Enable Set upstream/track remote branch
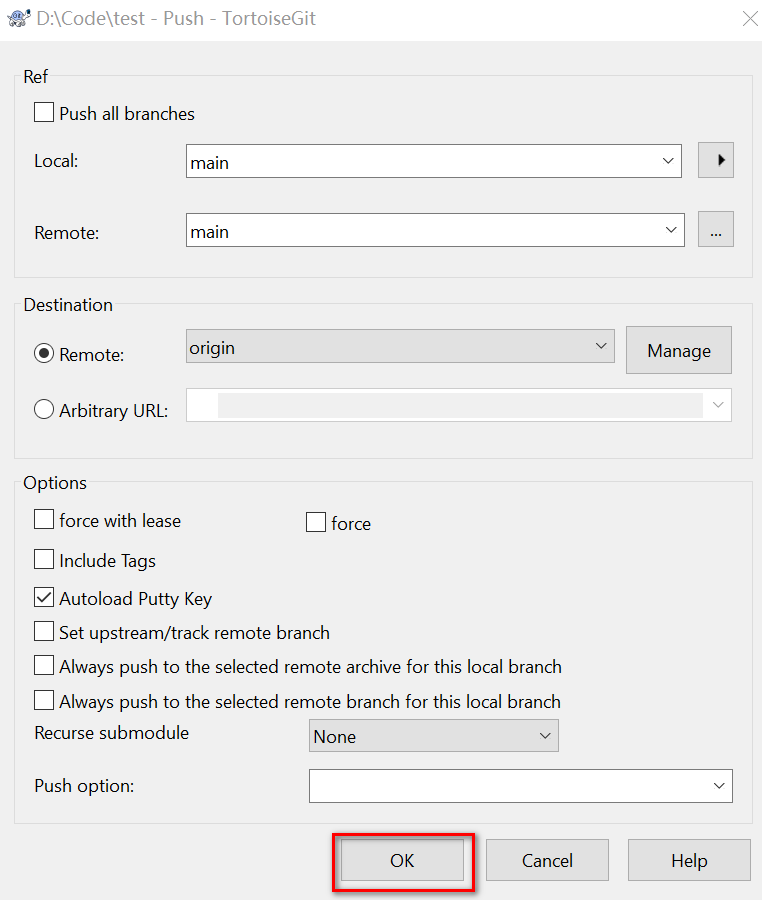 (44, 631)
